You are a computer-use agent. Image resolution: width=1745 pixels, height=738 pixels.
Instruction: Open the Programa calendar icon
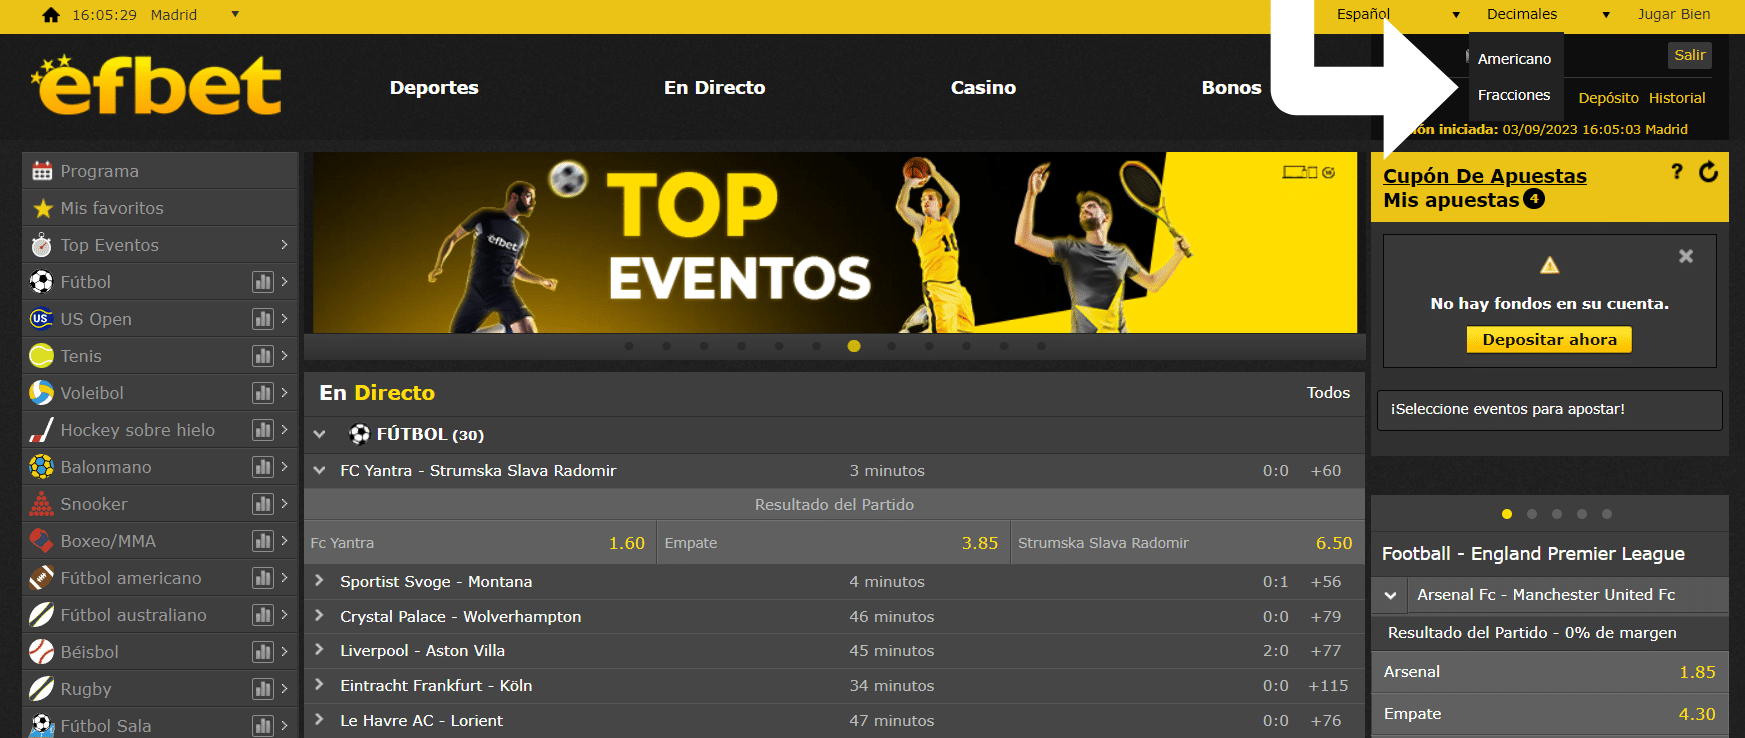click(x=42, y=171)
